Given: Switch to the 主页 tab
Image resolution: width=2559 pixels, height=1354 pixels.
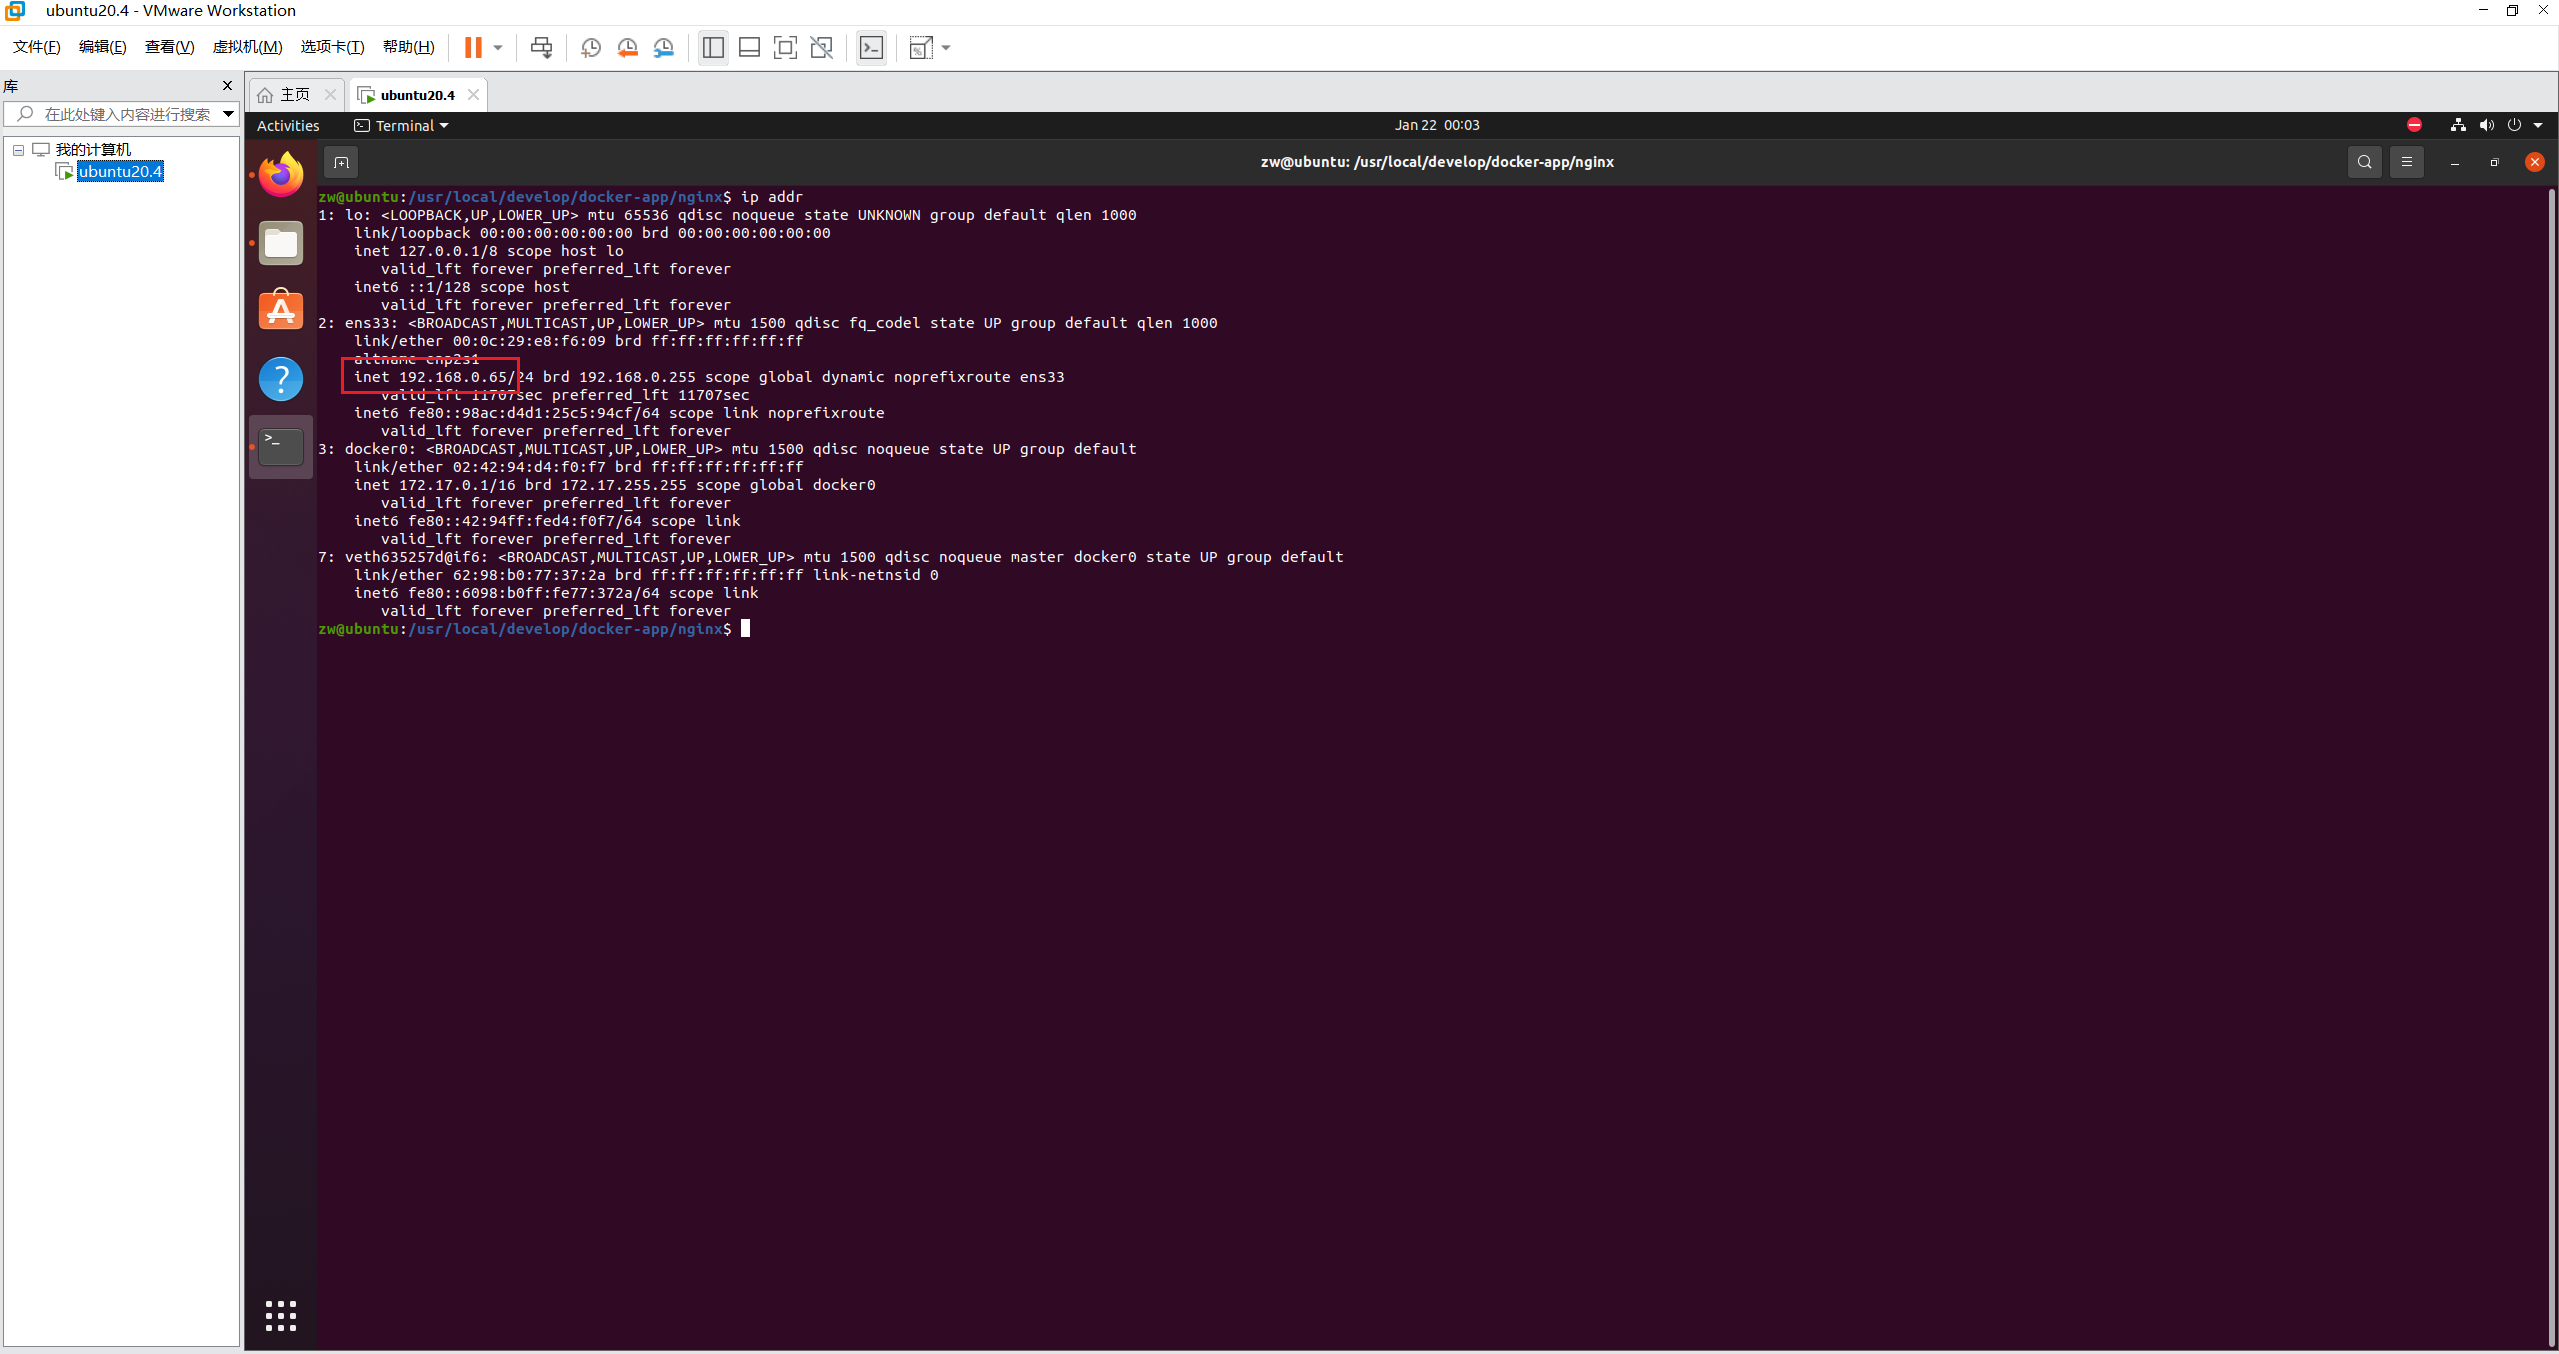Looking at the screenshot, I should click(294, 95).
